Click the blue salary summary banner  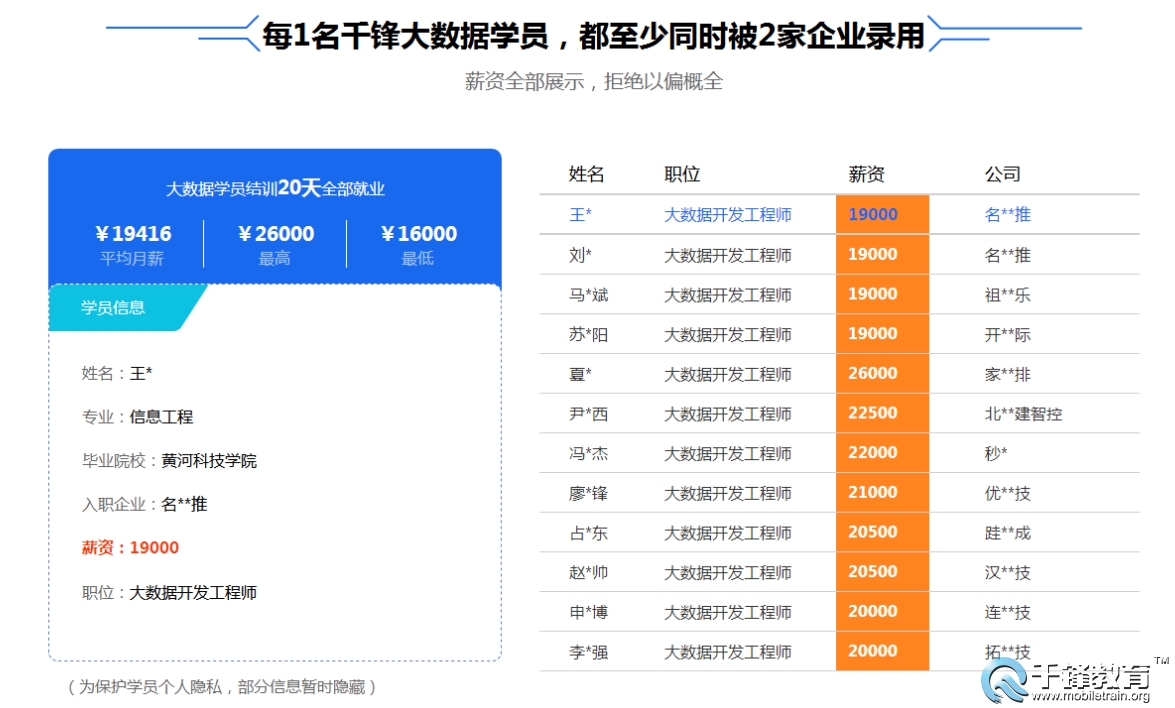point(275,215)
